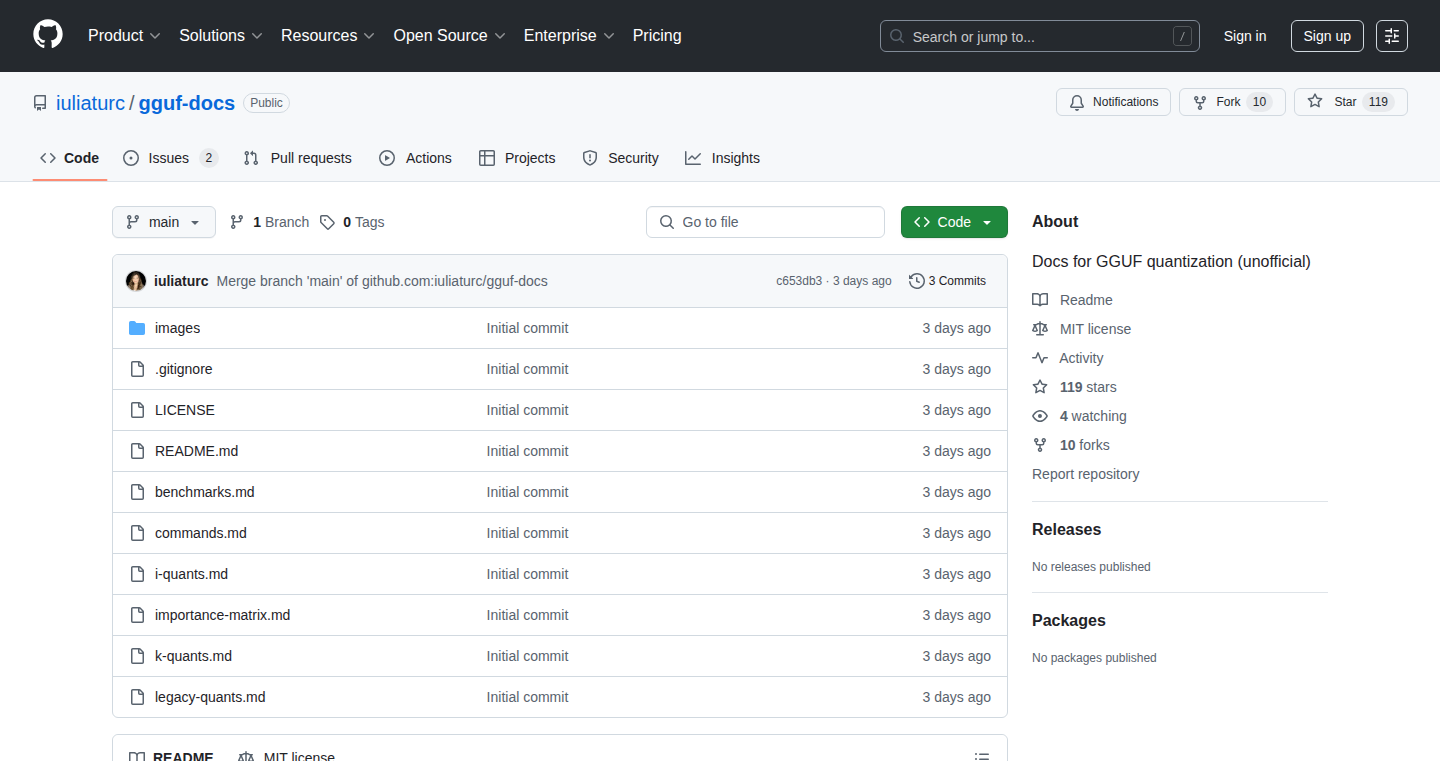
Task: Expand the Product menu
Action: click(124, 36)
